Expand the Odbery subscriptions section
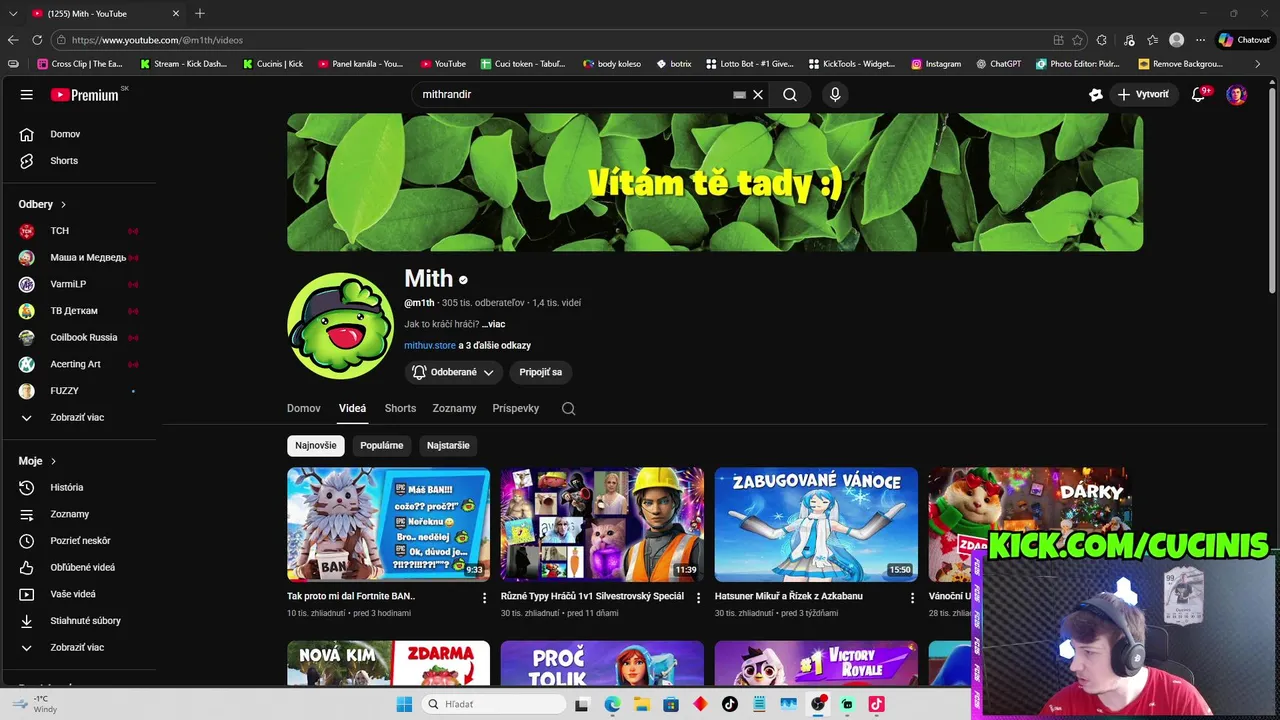 (x=42, y=204)
